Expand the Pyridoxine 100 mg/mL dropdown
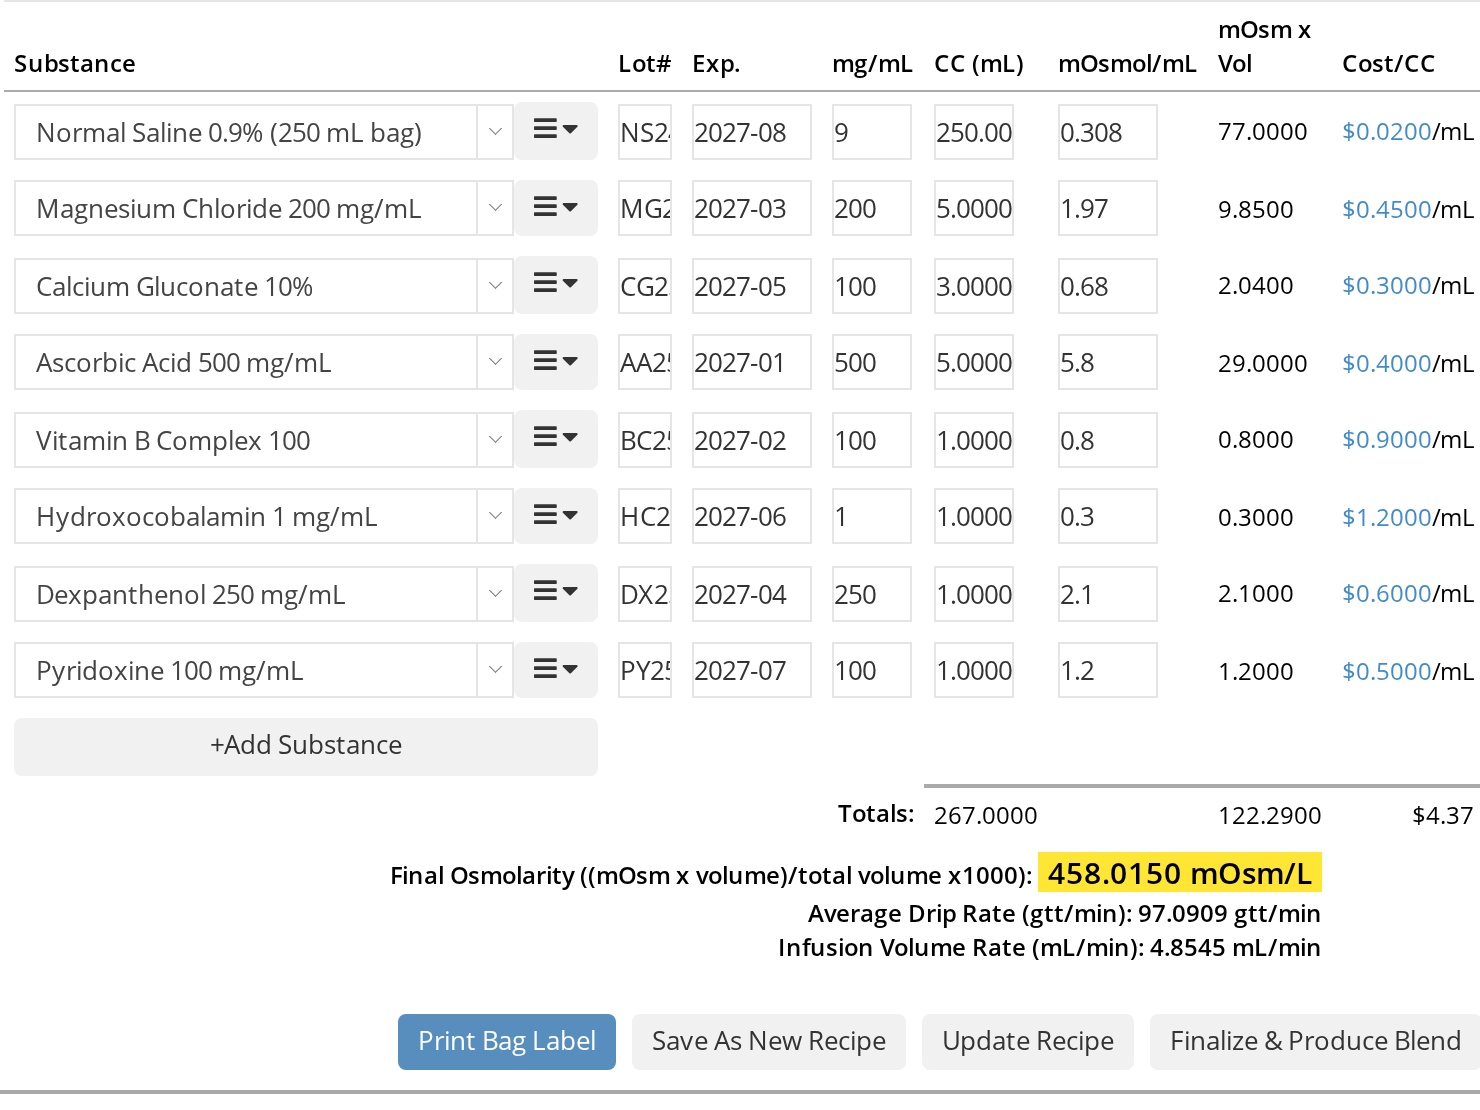Screen dimensions: 1480x1110 (x=495, y=670)
